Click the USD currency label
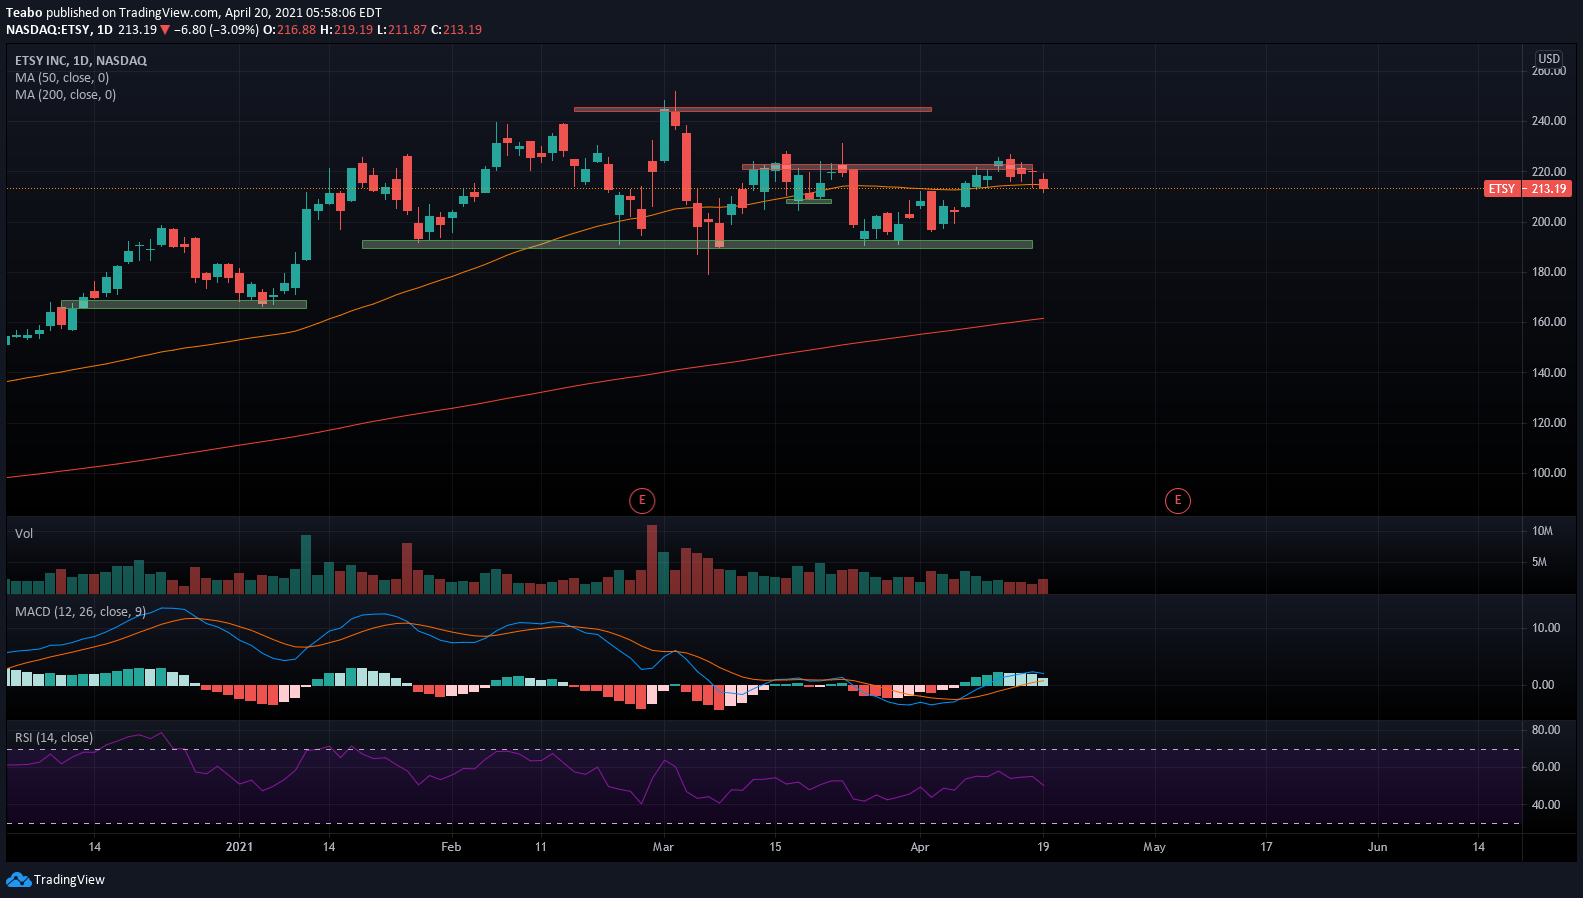The width and height of the screenshot is (1583, 898). tap(1549, 59)
